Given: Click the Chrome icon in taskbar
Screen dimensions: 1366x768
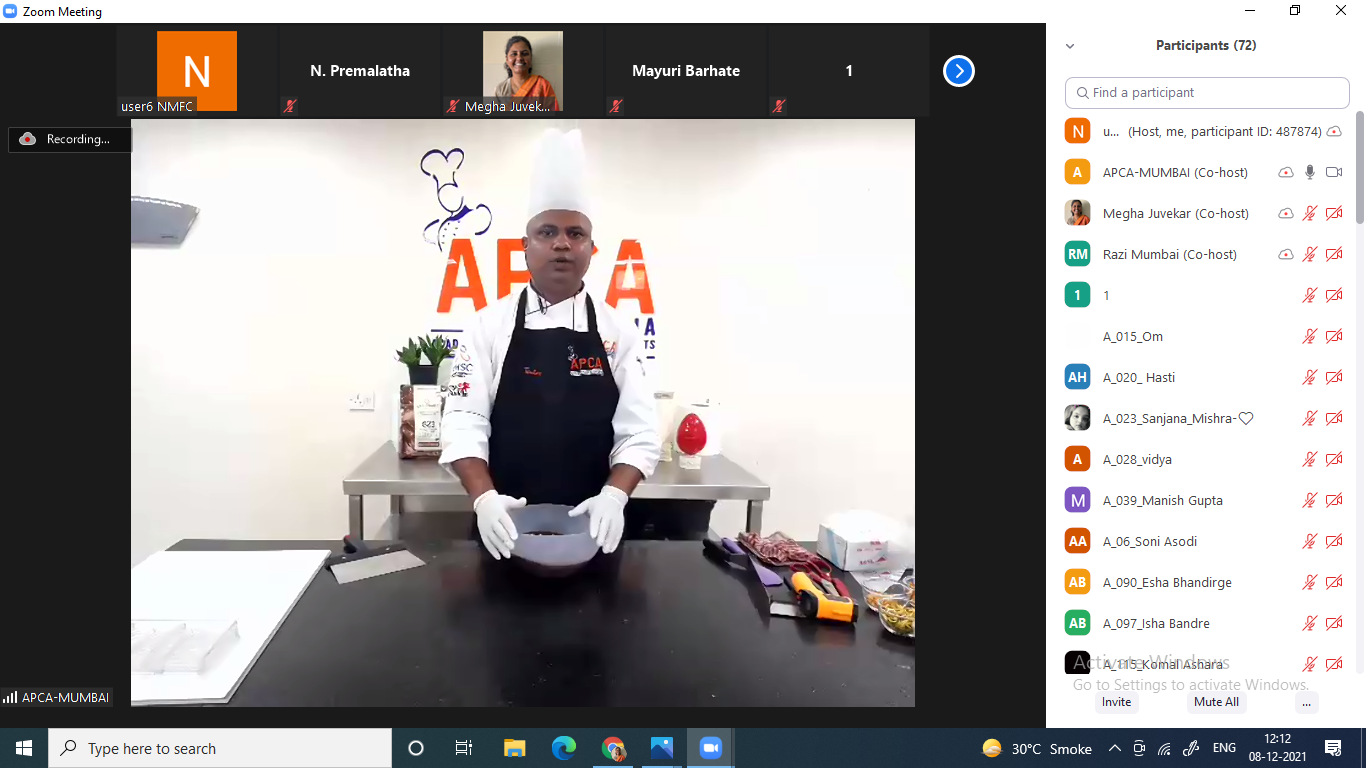Looking at the screenshot, I should click(x=613, y=748).
